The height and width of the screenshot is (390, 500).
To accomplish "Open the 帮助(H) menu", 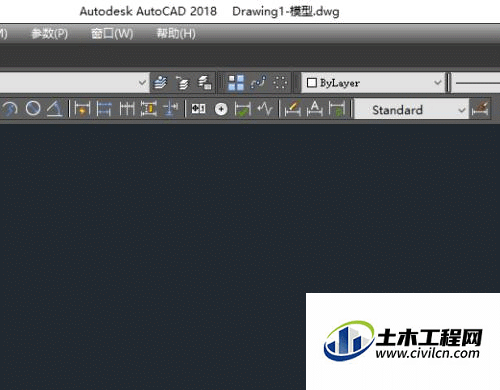I will tap(176, 33).
